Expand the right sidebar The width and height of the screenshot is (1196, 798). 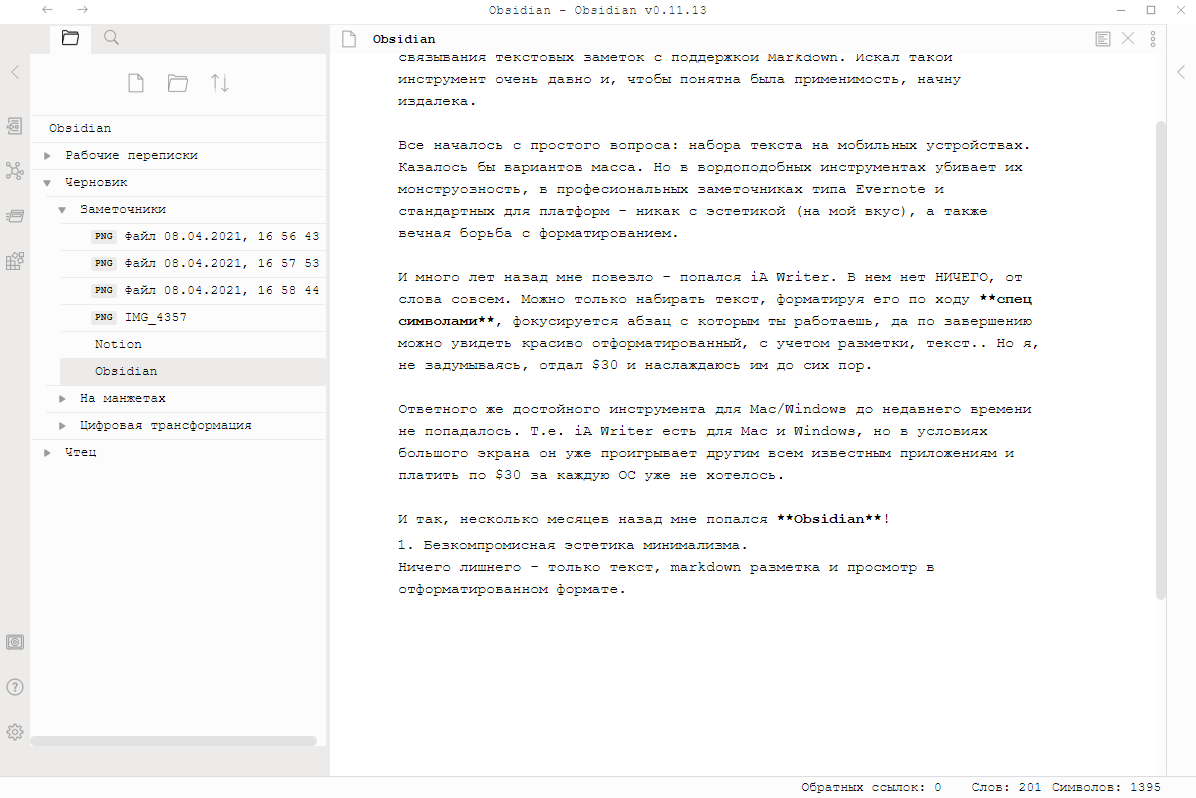point(1182,72)
